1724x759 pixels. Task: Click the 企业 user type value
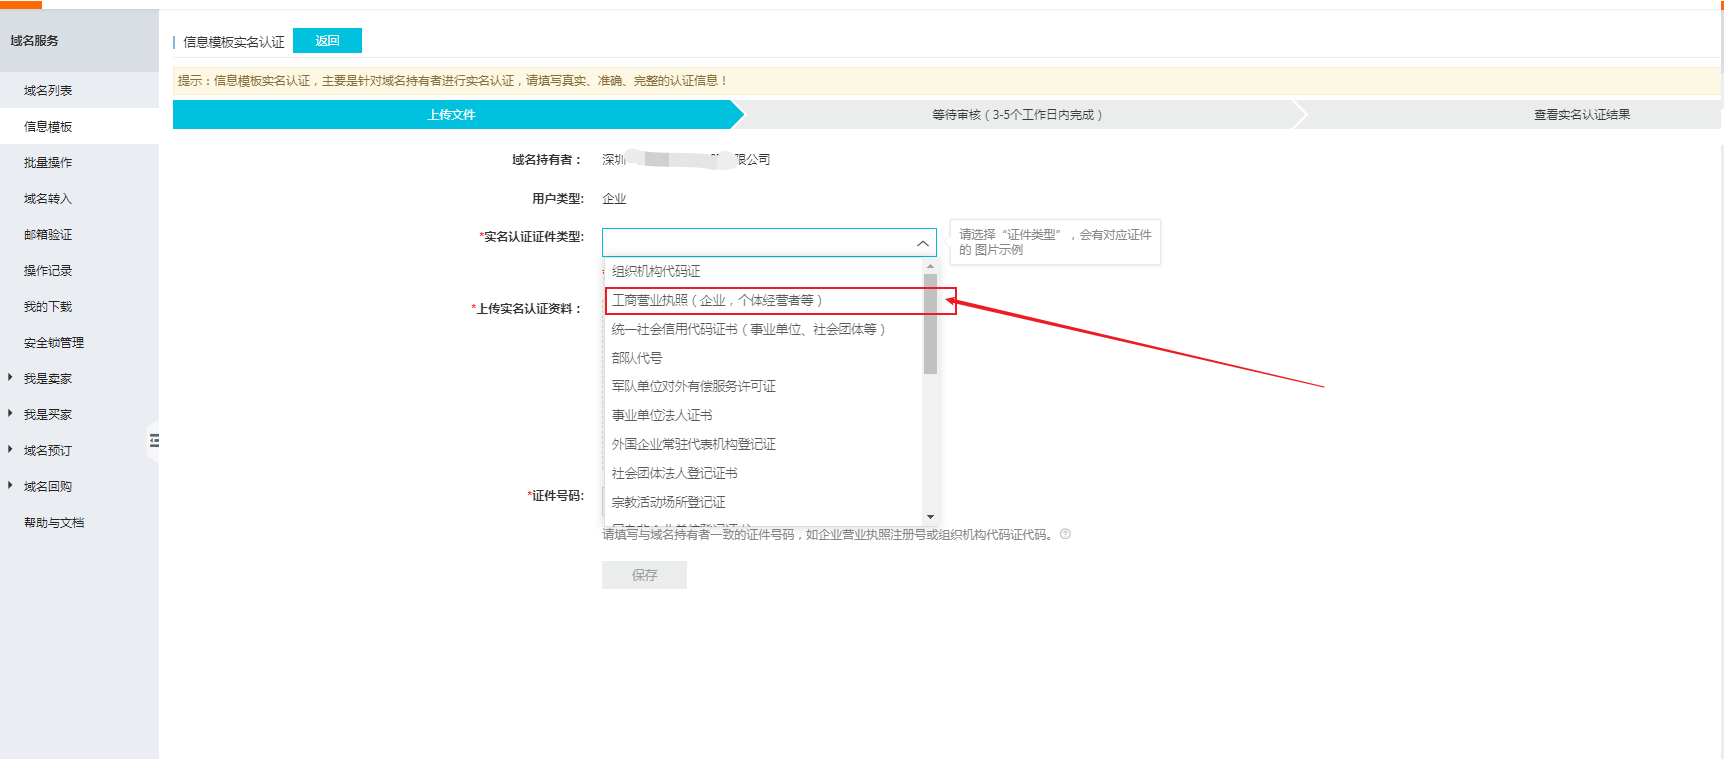614,199
